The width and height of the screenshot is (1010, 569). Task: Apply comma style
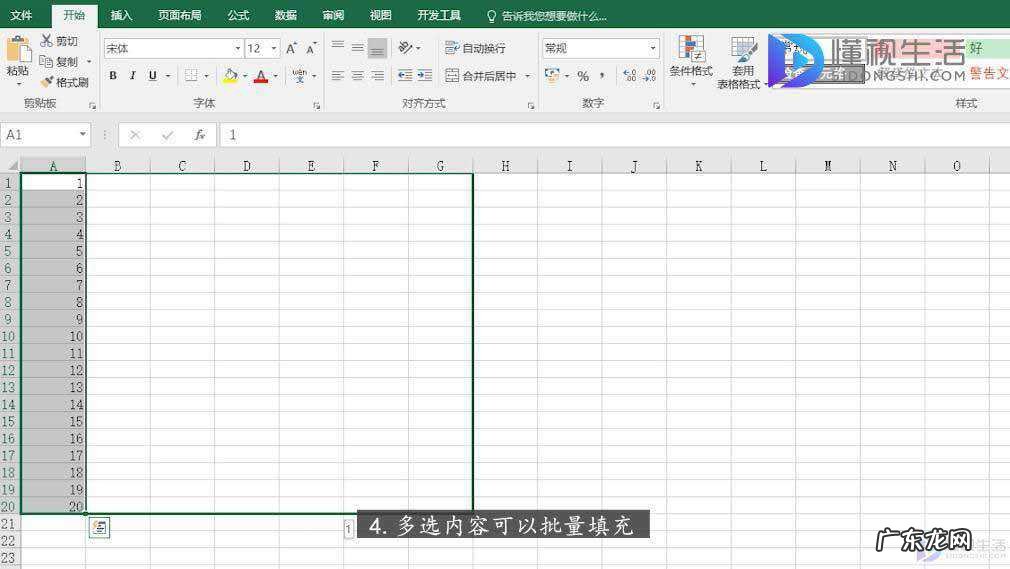point(602,75)
